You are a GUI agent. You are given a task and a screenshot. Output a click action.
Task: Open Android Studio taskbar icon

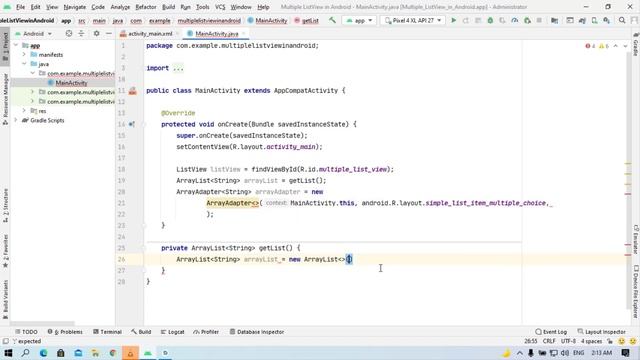(148, 353)
